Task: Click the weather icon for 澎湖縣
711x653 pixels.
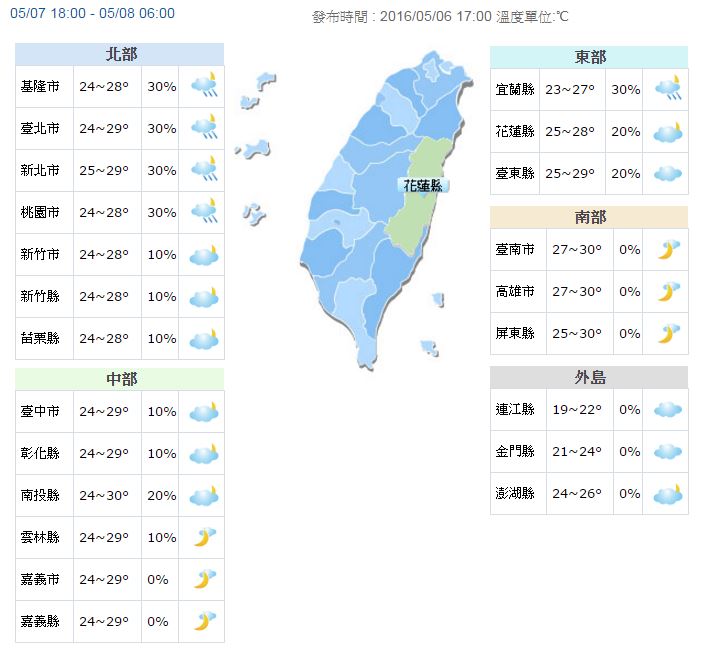Action: [x=667, y=494]
